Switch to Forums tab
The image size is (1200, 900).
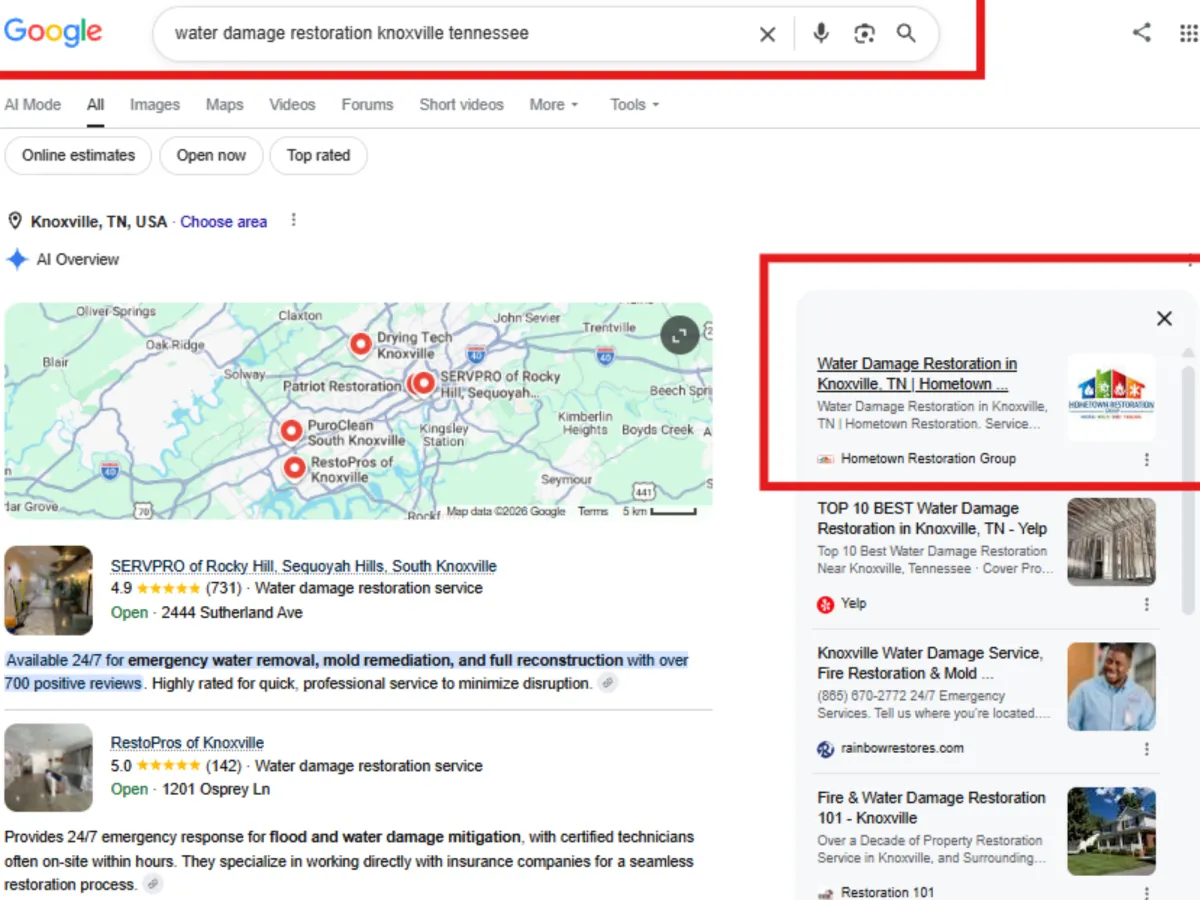pyautogui.click(x=367, y=104)
